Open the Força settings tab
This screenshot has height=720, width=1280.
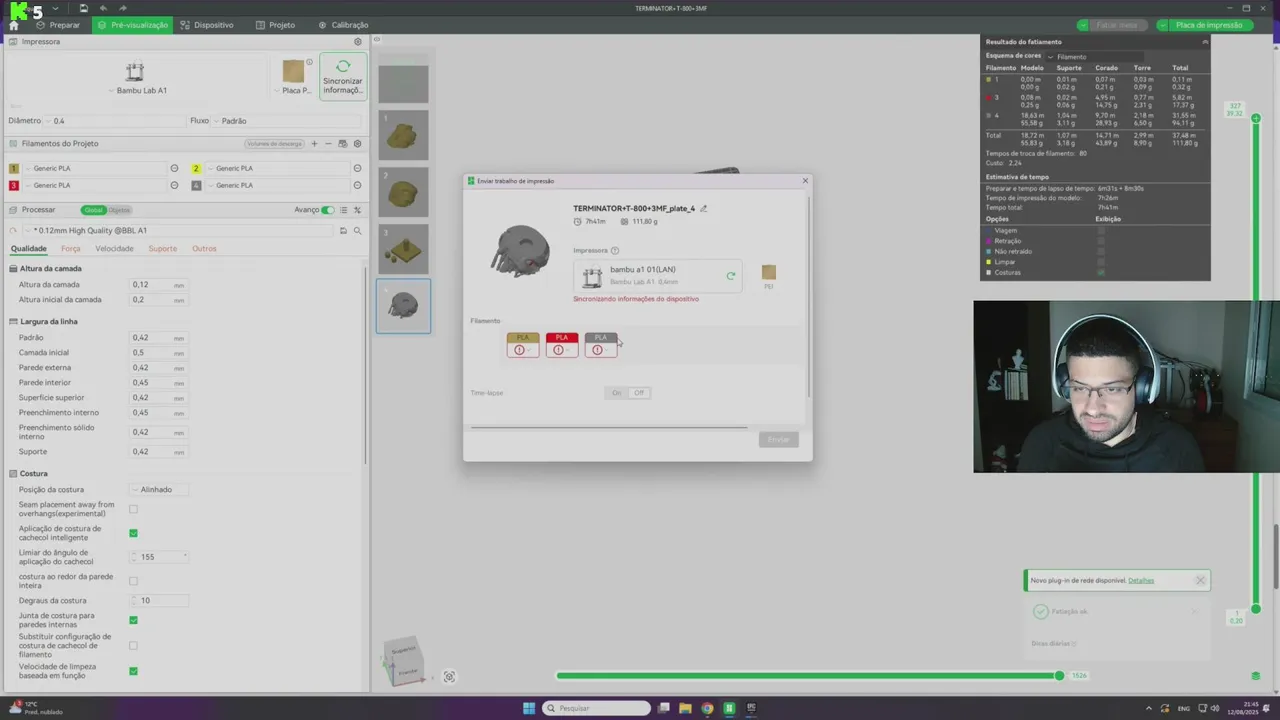point(70,248)
